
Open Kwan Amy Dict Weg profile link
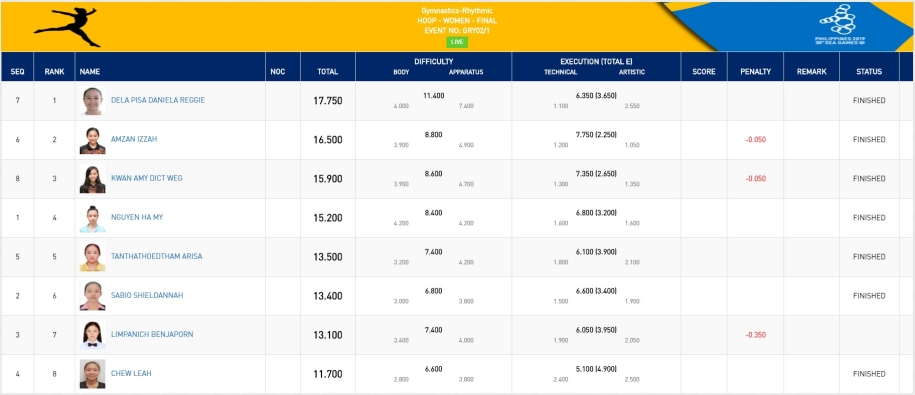146,179
